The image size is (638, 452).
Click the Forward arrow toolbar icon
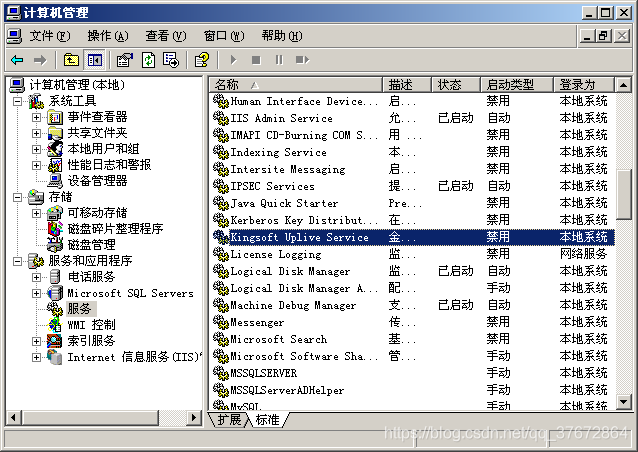pyautogui.click(x=40, y=60)
